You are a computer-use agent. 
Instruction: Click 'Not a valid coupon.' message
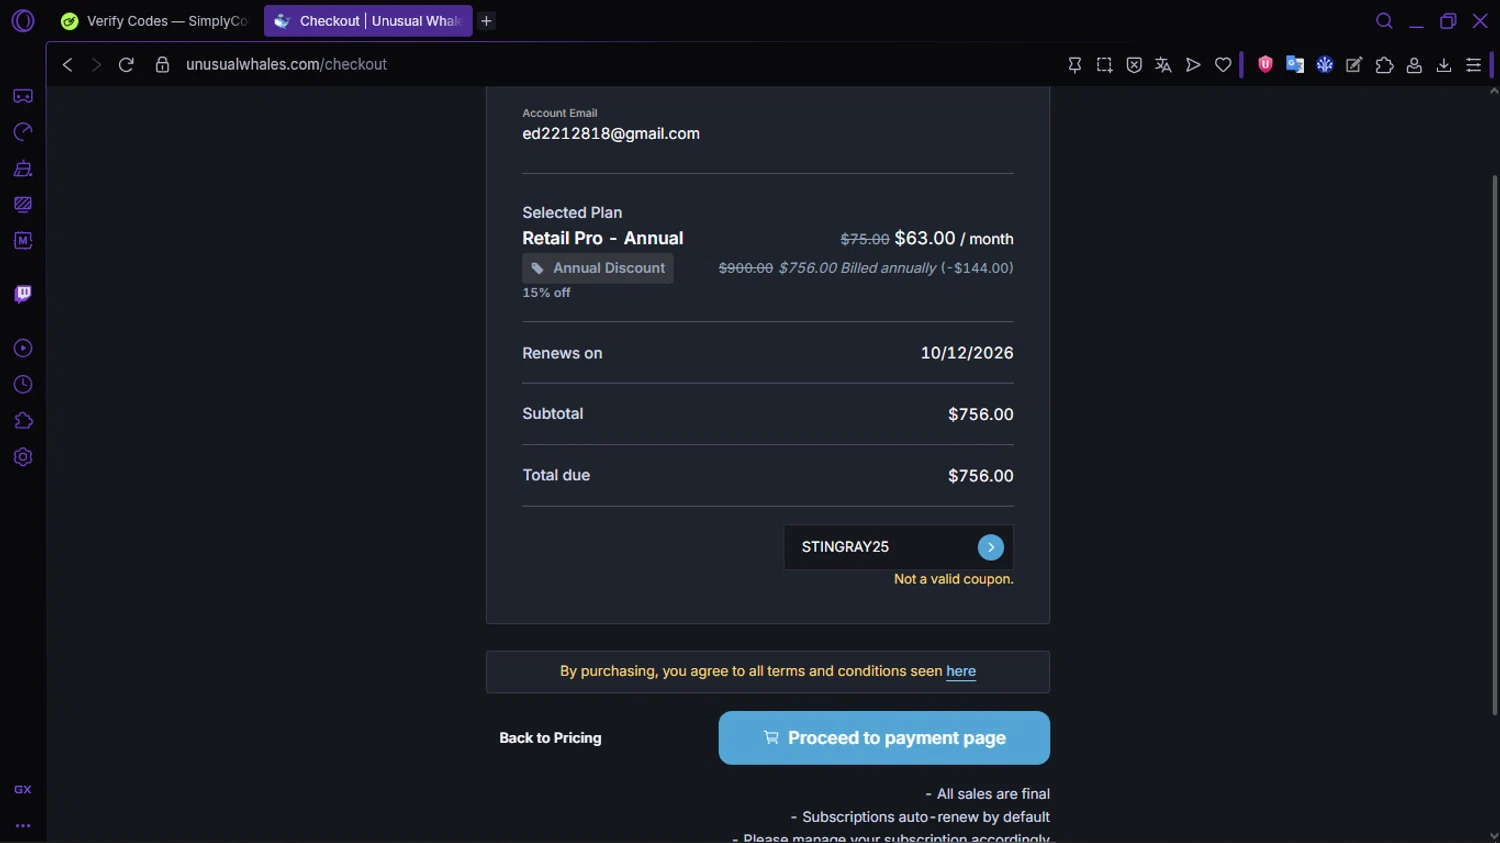(954, 579)
